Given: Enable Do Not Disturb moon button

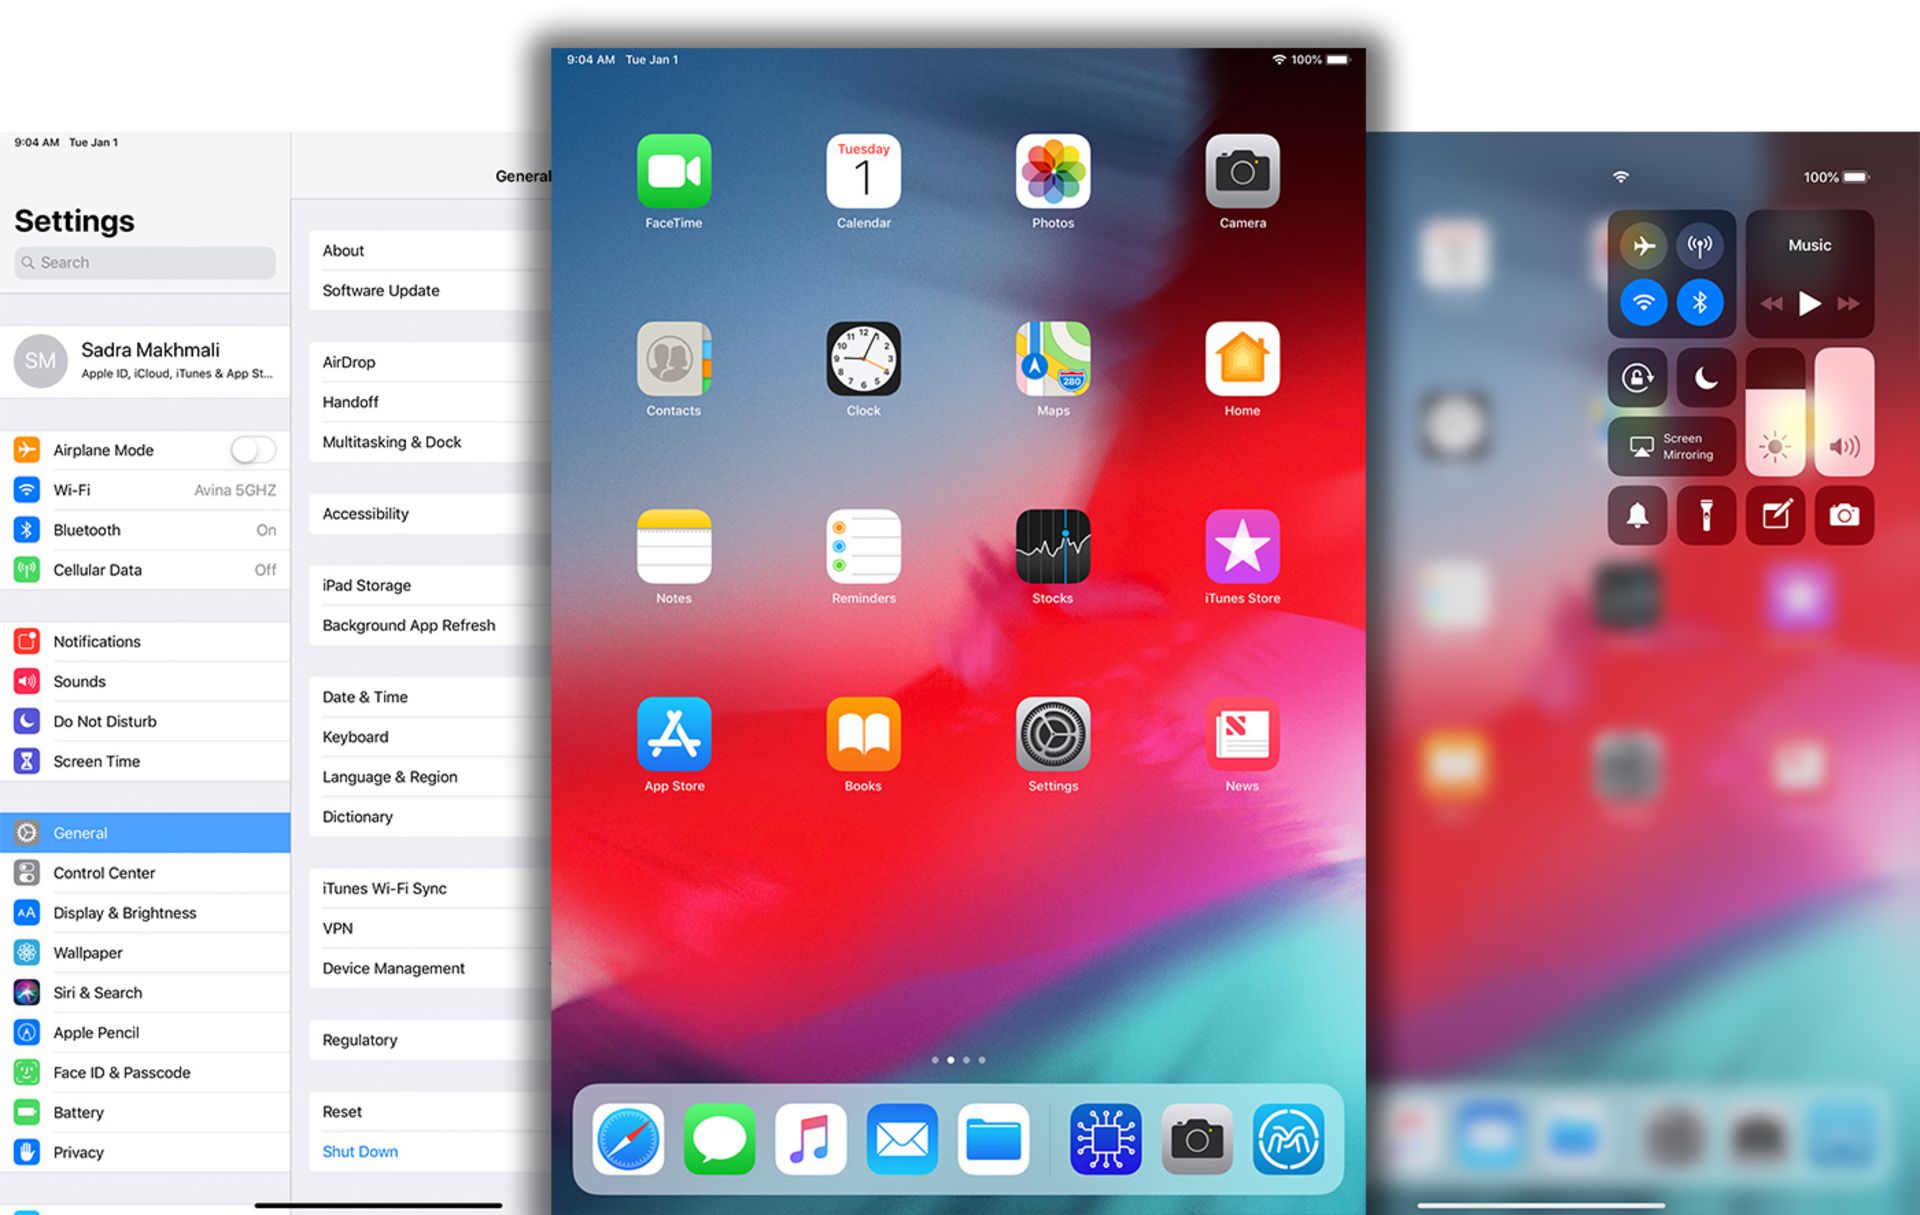Looking at the screenshot, I should [x=1705, y=378].
